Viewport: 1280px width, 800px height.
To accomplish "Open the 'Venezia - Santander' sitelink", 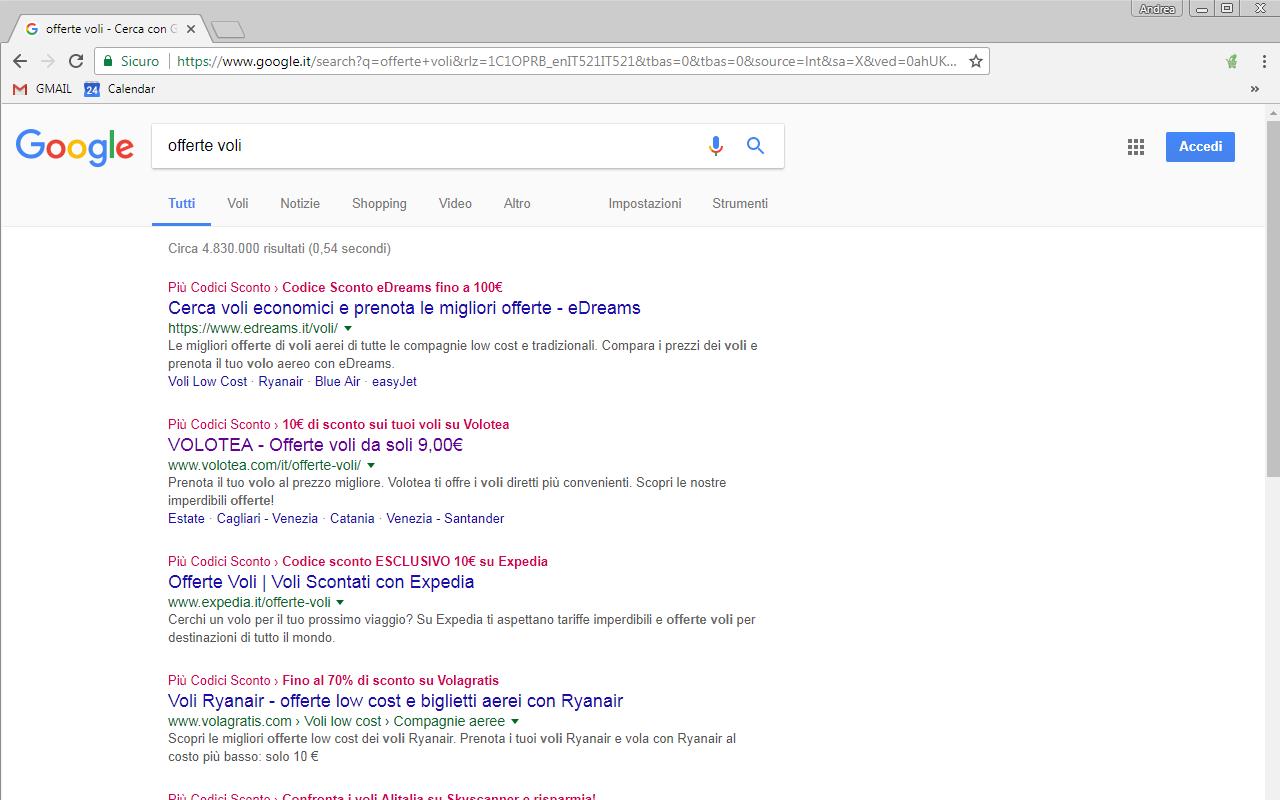I will [445, 518].
